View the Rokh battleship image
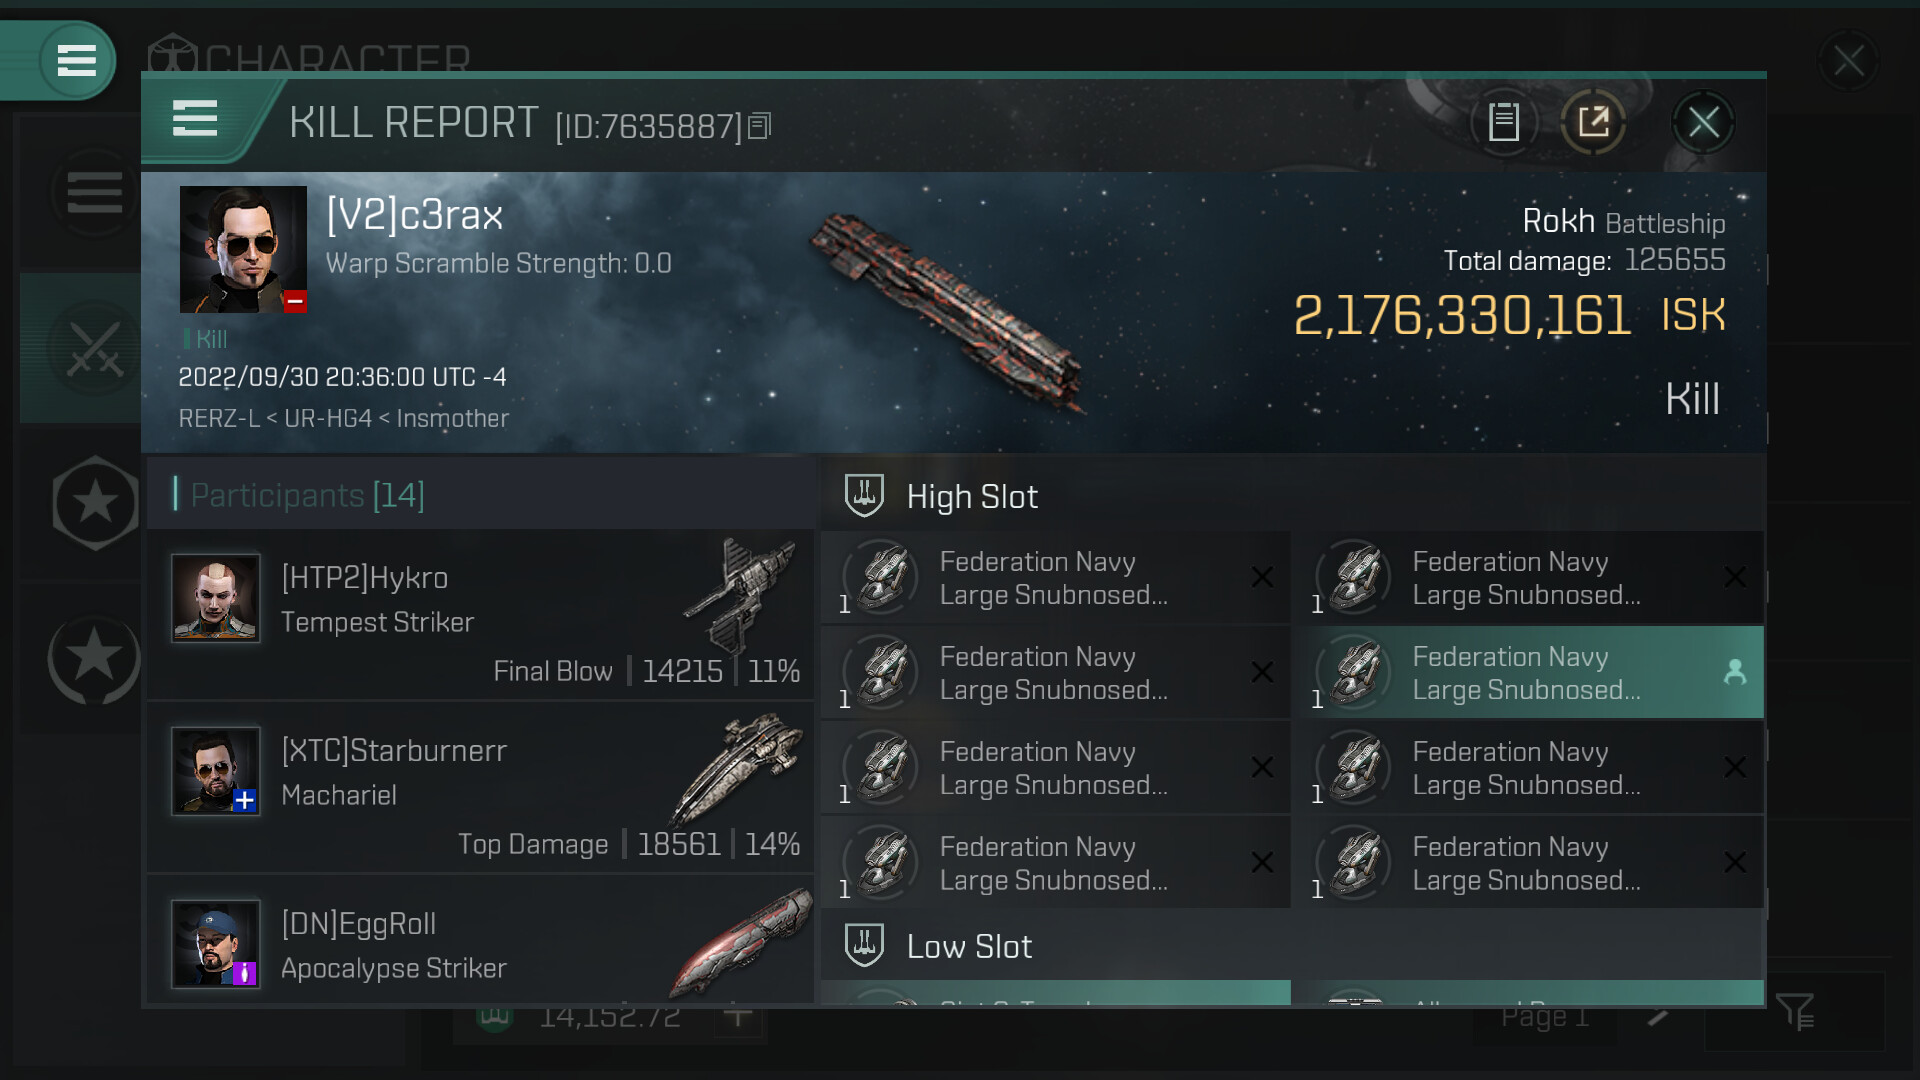Image resolution: width=1920 pixels, height=1080 pixels. pos(946,311)
